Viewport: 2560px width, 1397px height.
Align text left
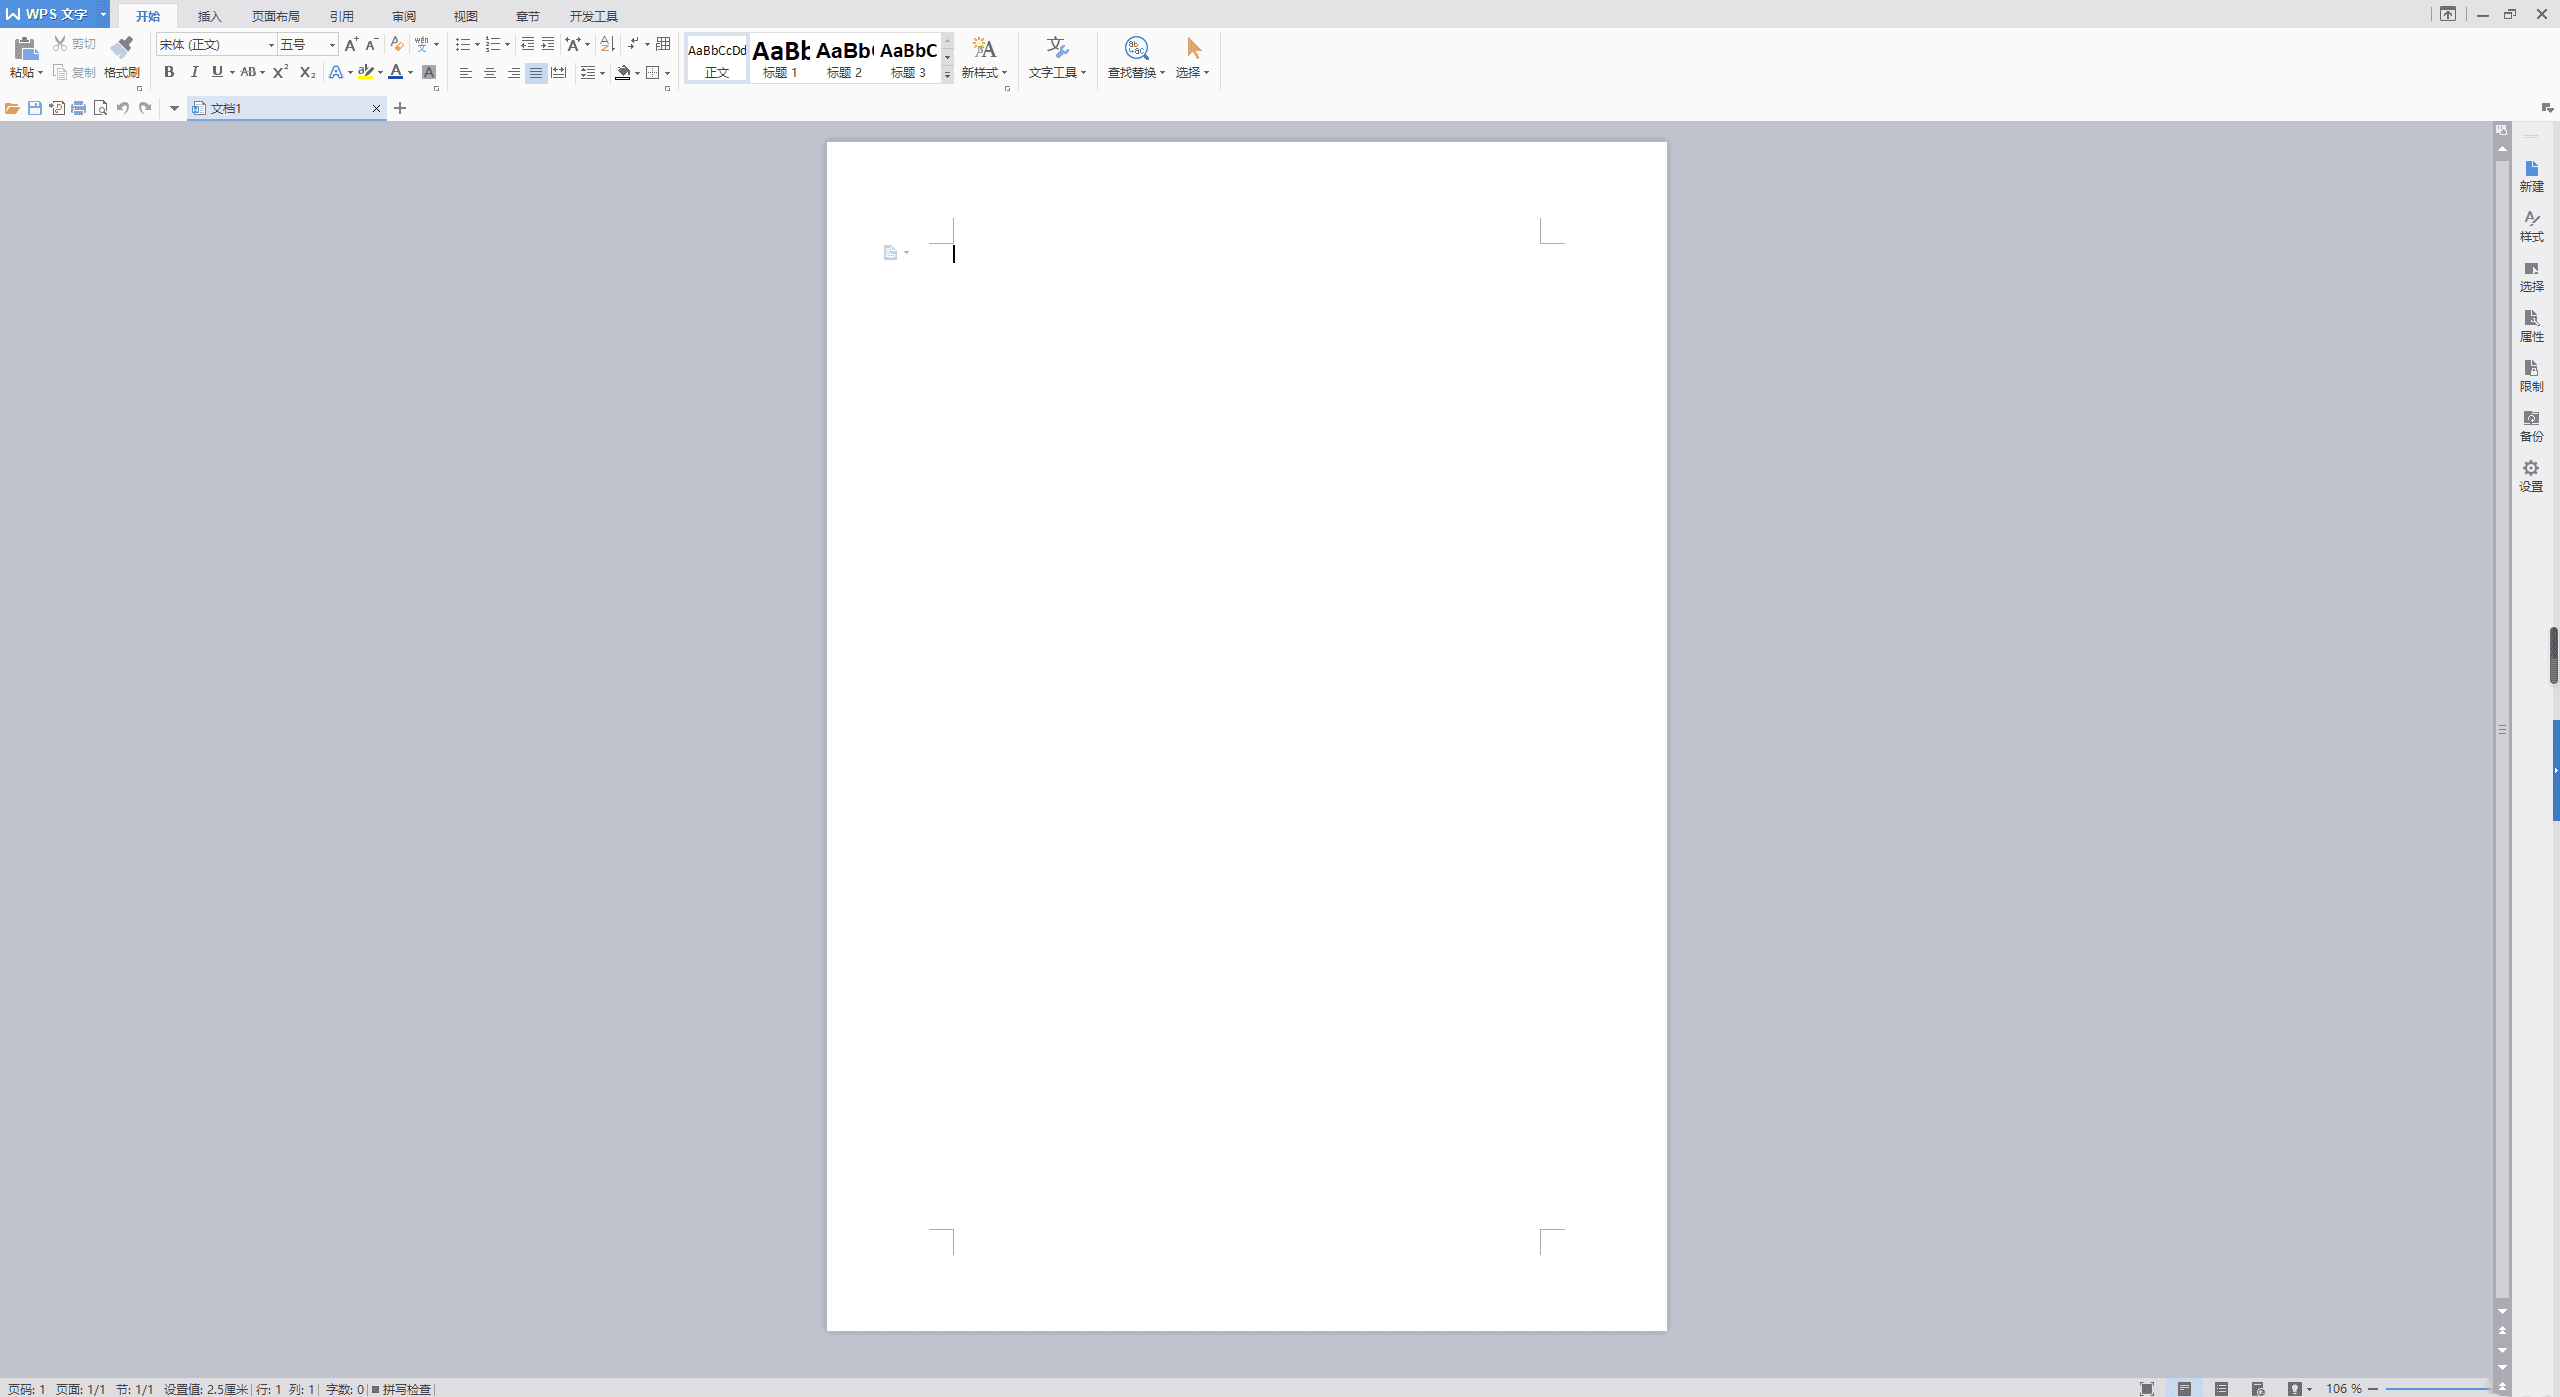pyautogui.click(x=465, y=73)
